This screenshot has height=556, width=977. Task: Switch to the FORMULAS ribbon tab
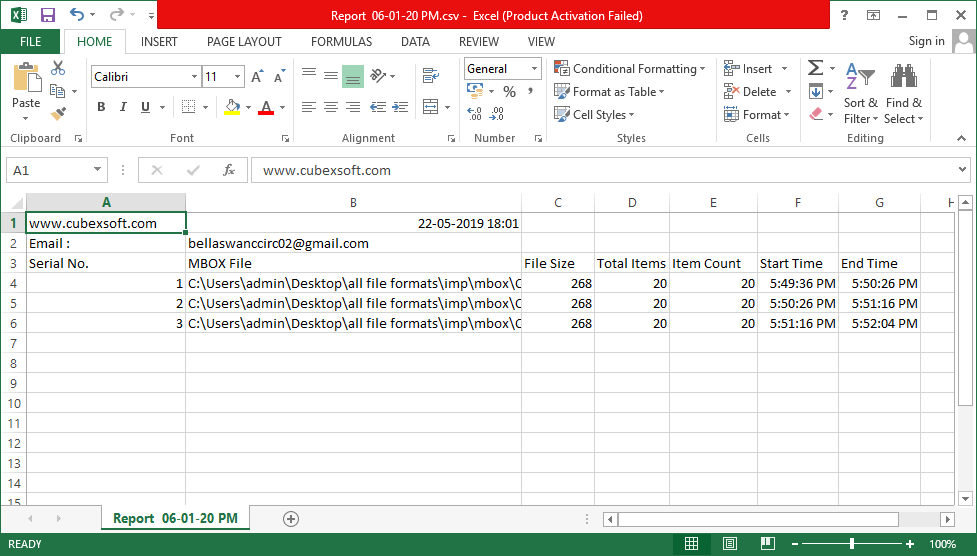click(x=341, y=42)
